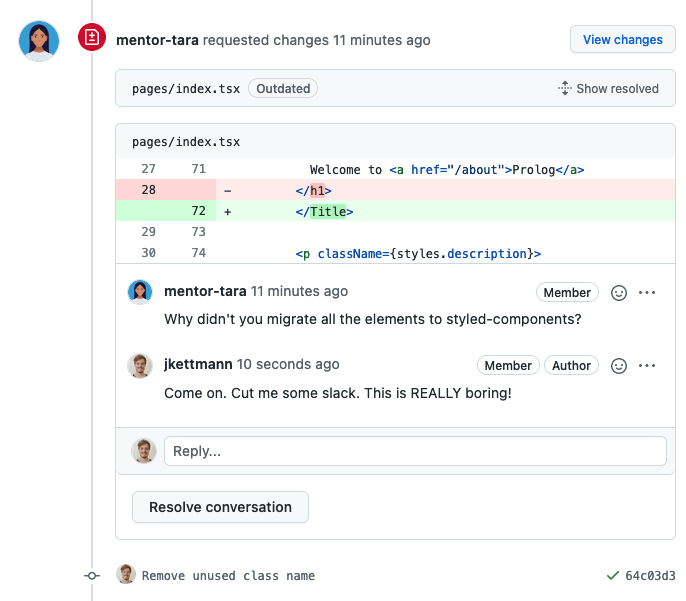
Task: Click the commit node icon in timeline
Action: pos(92,575)
